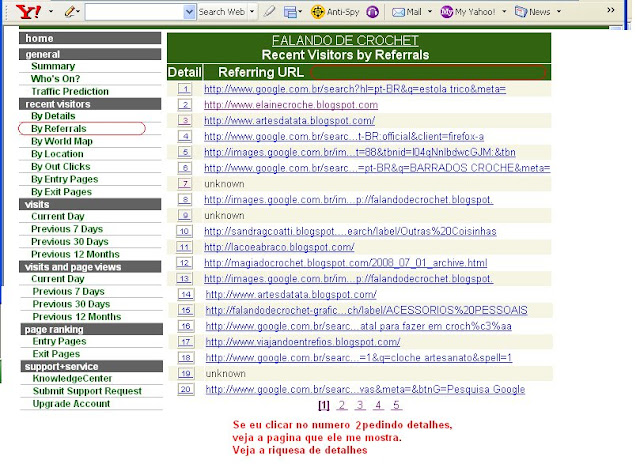
Task: Open detail icon number 4
Action: pos(185,136)
